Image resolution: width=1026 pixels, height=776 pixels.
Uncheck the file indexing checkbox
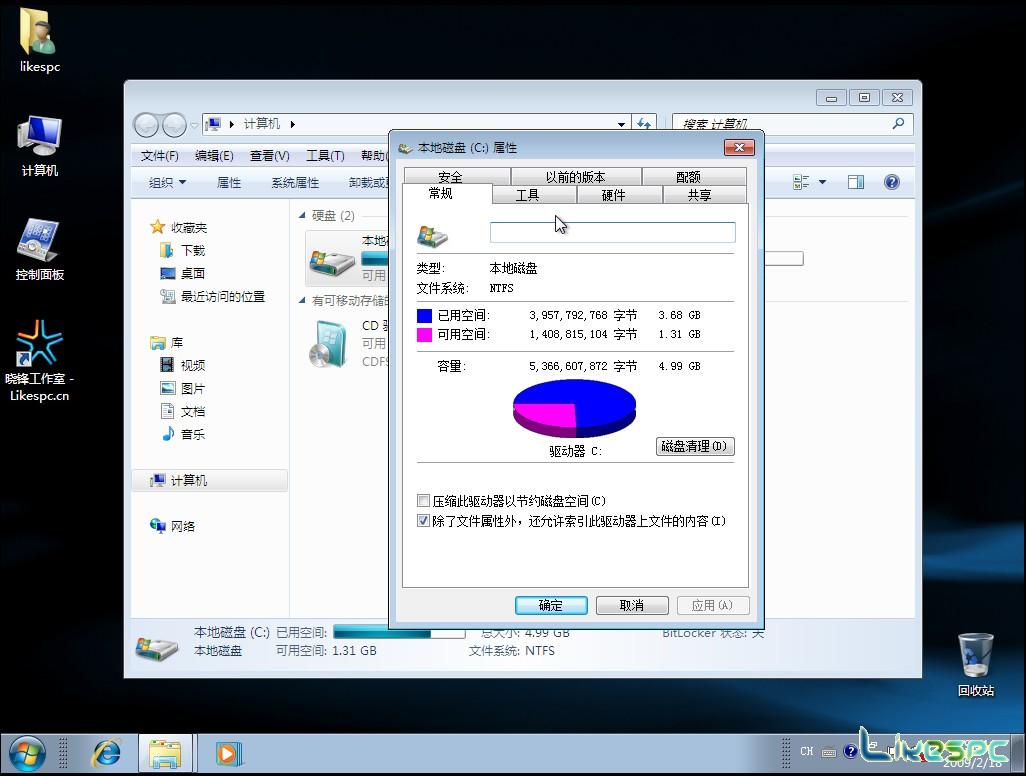coord(424,520)
